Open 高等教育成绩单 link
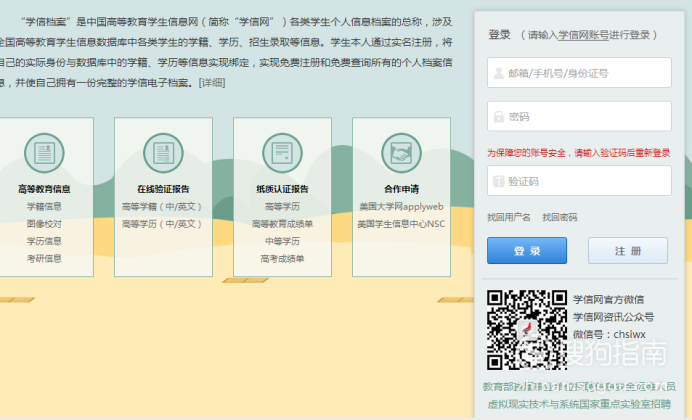 282,224
